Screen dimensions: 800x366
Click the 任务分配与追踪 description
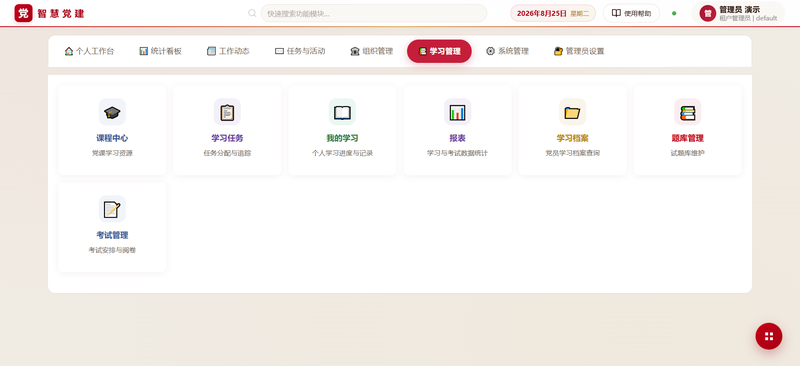click(227, 153)
